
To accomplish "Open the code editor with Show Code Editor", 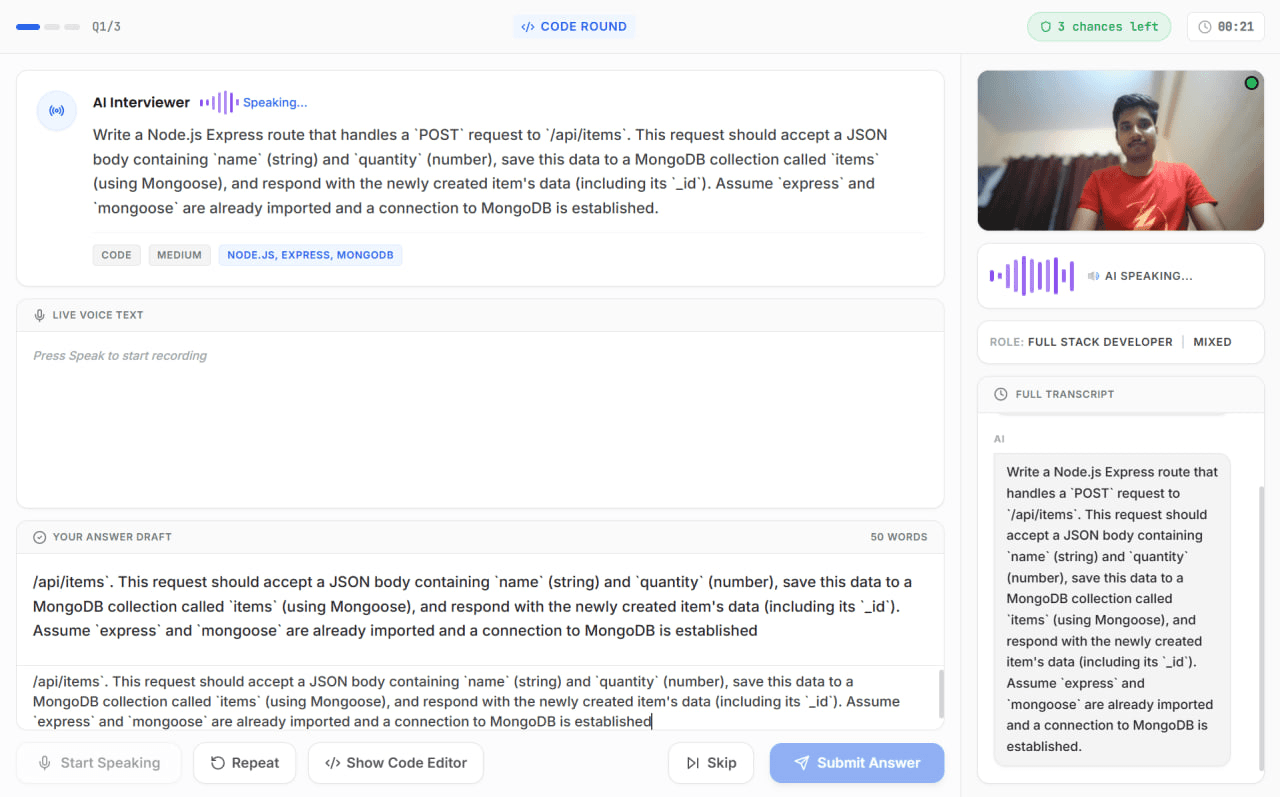I will pos(396,763).
